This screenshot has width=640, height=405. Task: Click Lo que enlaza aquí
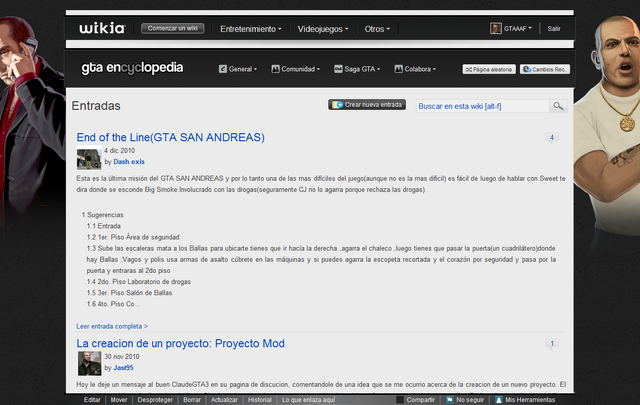pyautogui.click(x=308, y=400)
